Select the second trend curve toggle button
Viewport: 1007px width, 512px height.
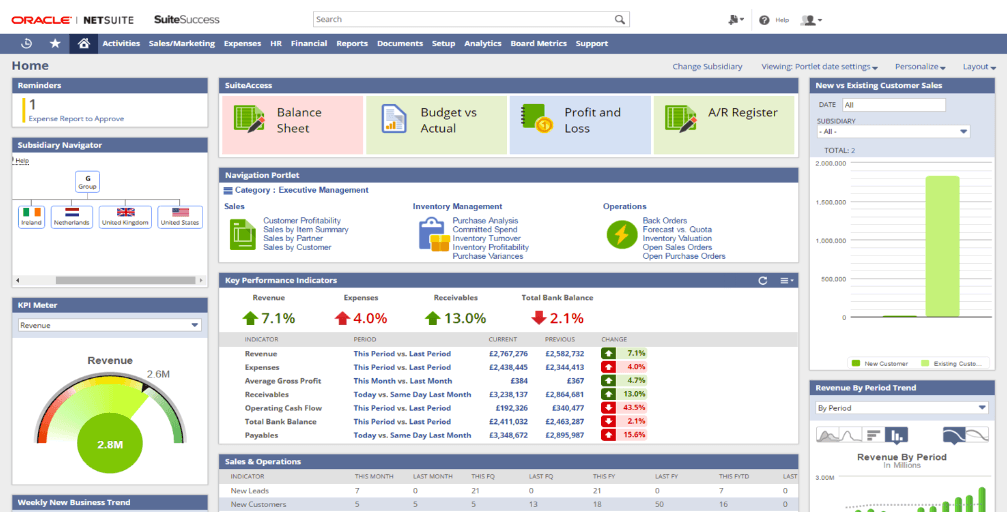[977, 435]
